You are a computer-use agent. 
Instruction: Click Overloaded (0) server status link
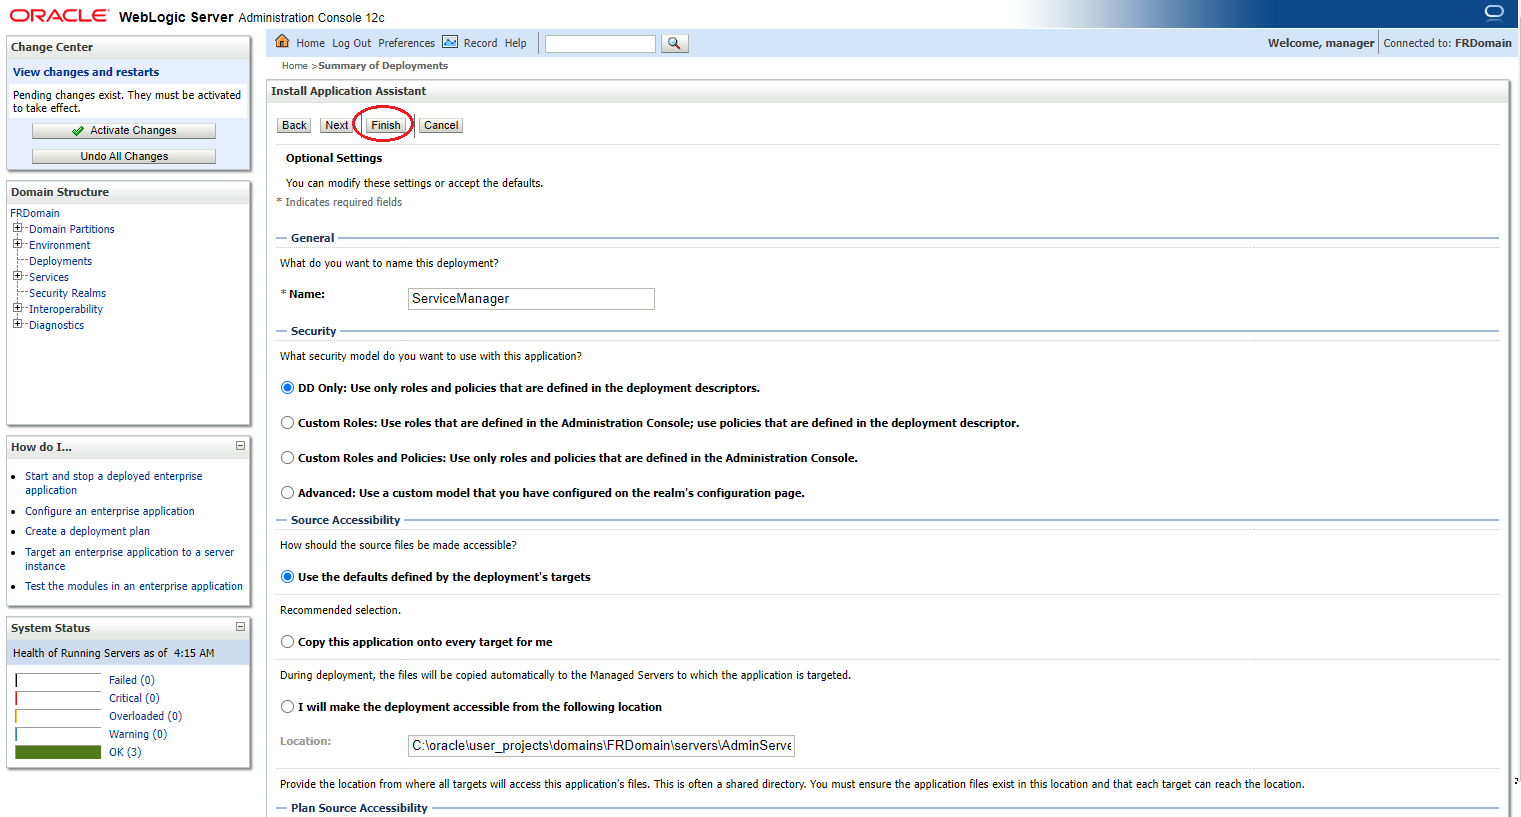[x=146, y=716]
